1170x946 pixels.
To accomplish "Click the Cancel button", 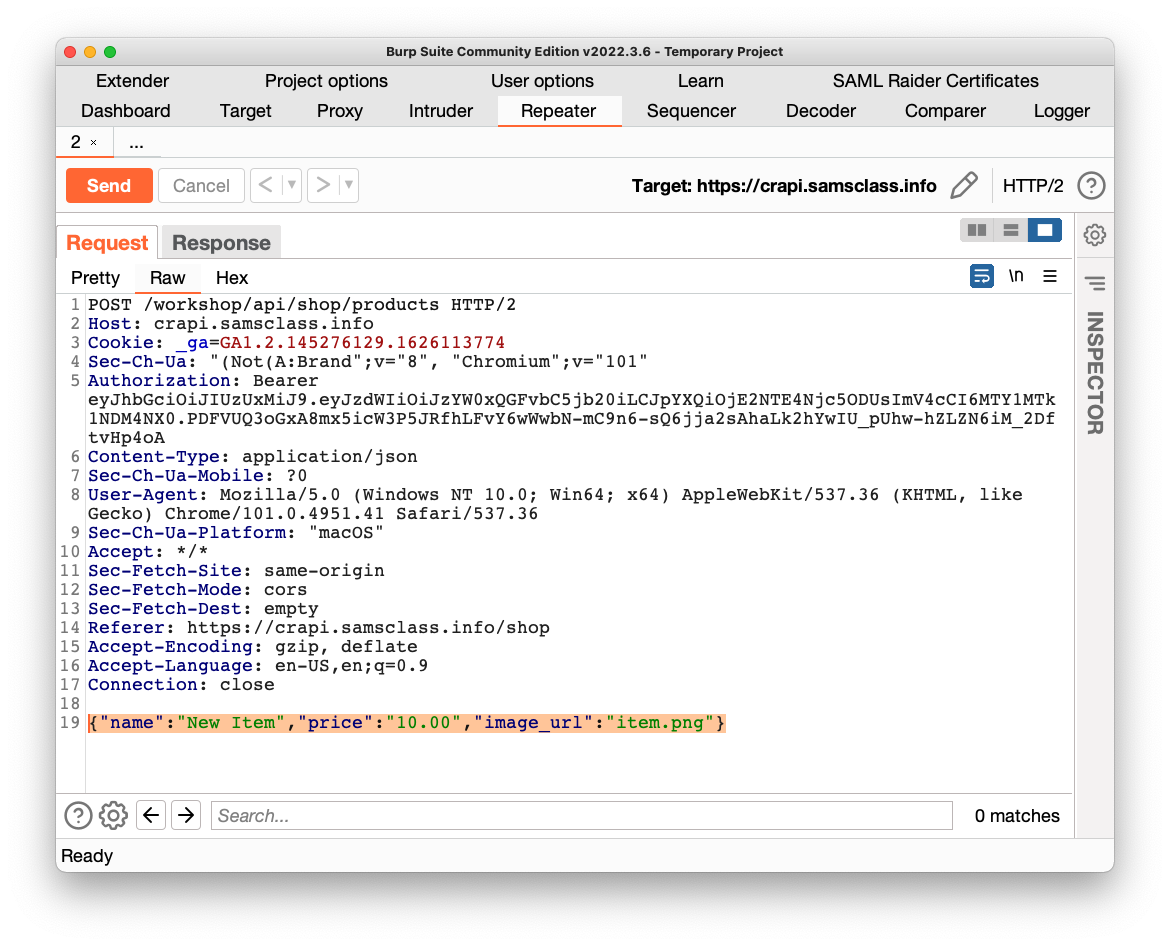I will [201, 185].
